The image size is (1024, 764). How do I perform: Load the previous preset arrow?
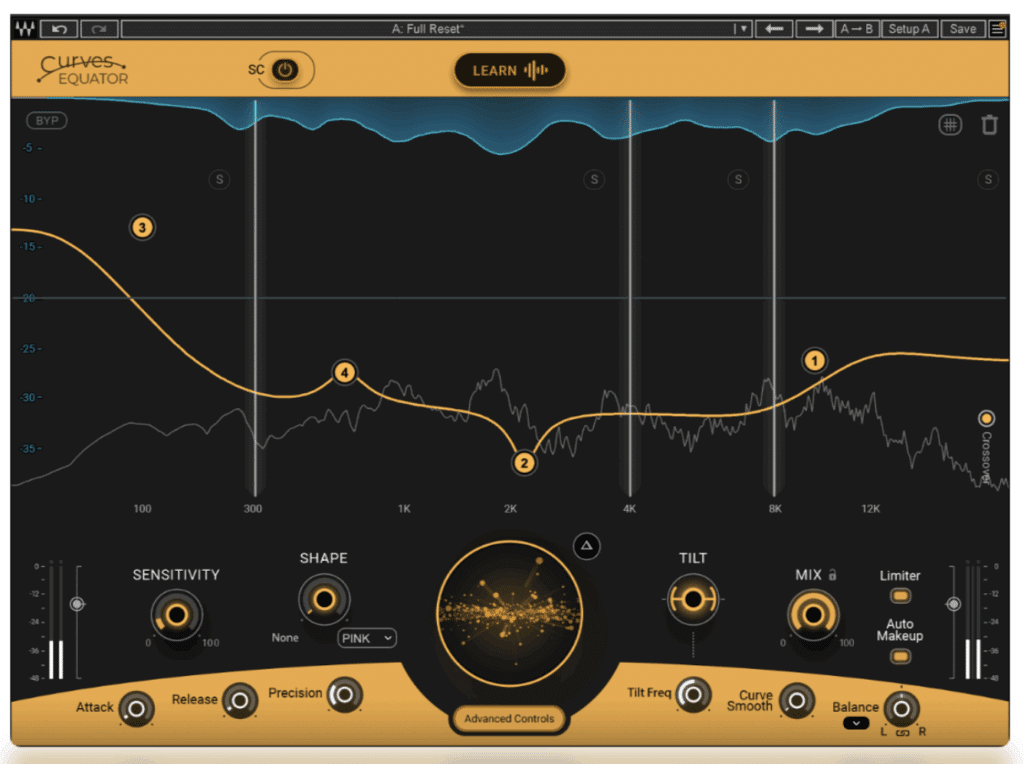(x=774, y=29)
